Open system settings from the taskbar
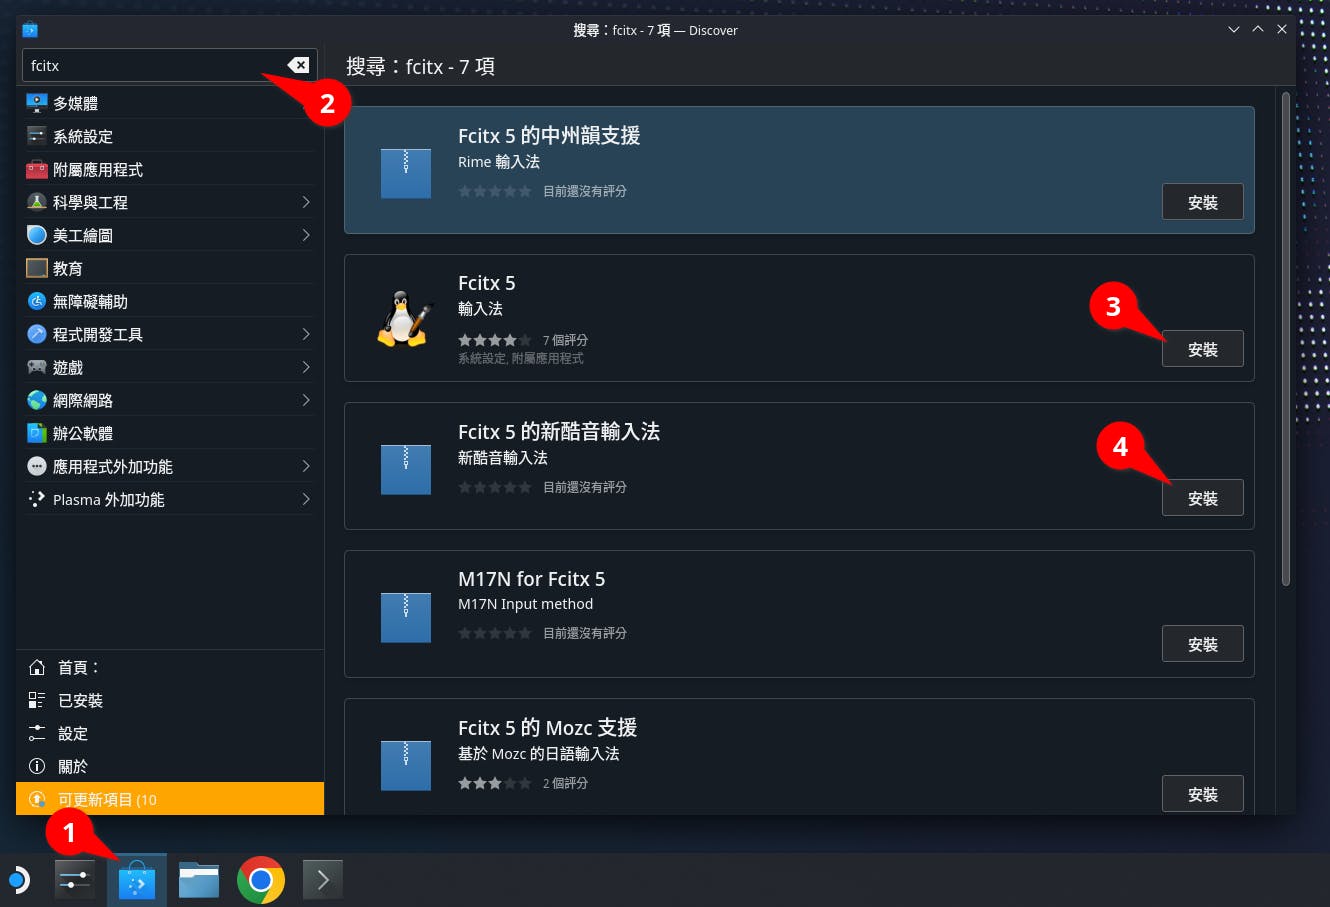The width and height of the screenshot is (1330, 907). pos(75,880)
